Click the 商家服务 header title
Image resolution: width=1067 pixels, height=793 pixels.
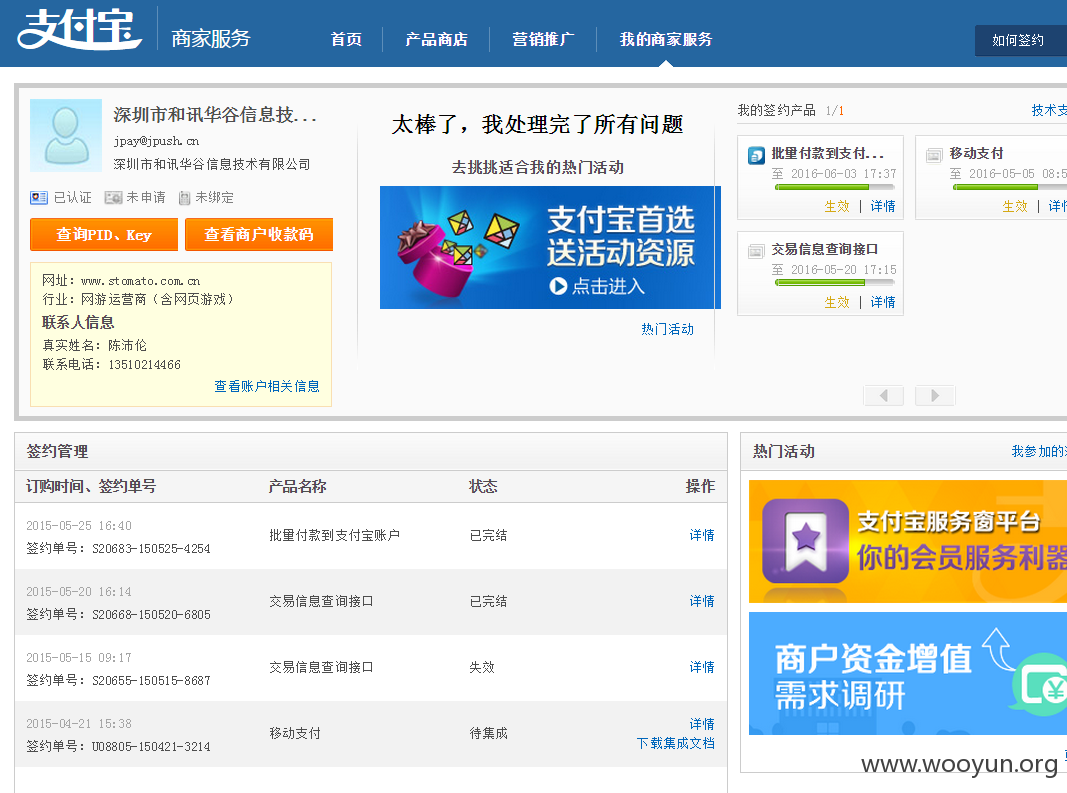click(211, 38)
